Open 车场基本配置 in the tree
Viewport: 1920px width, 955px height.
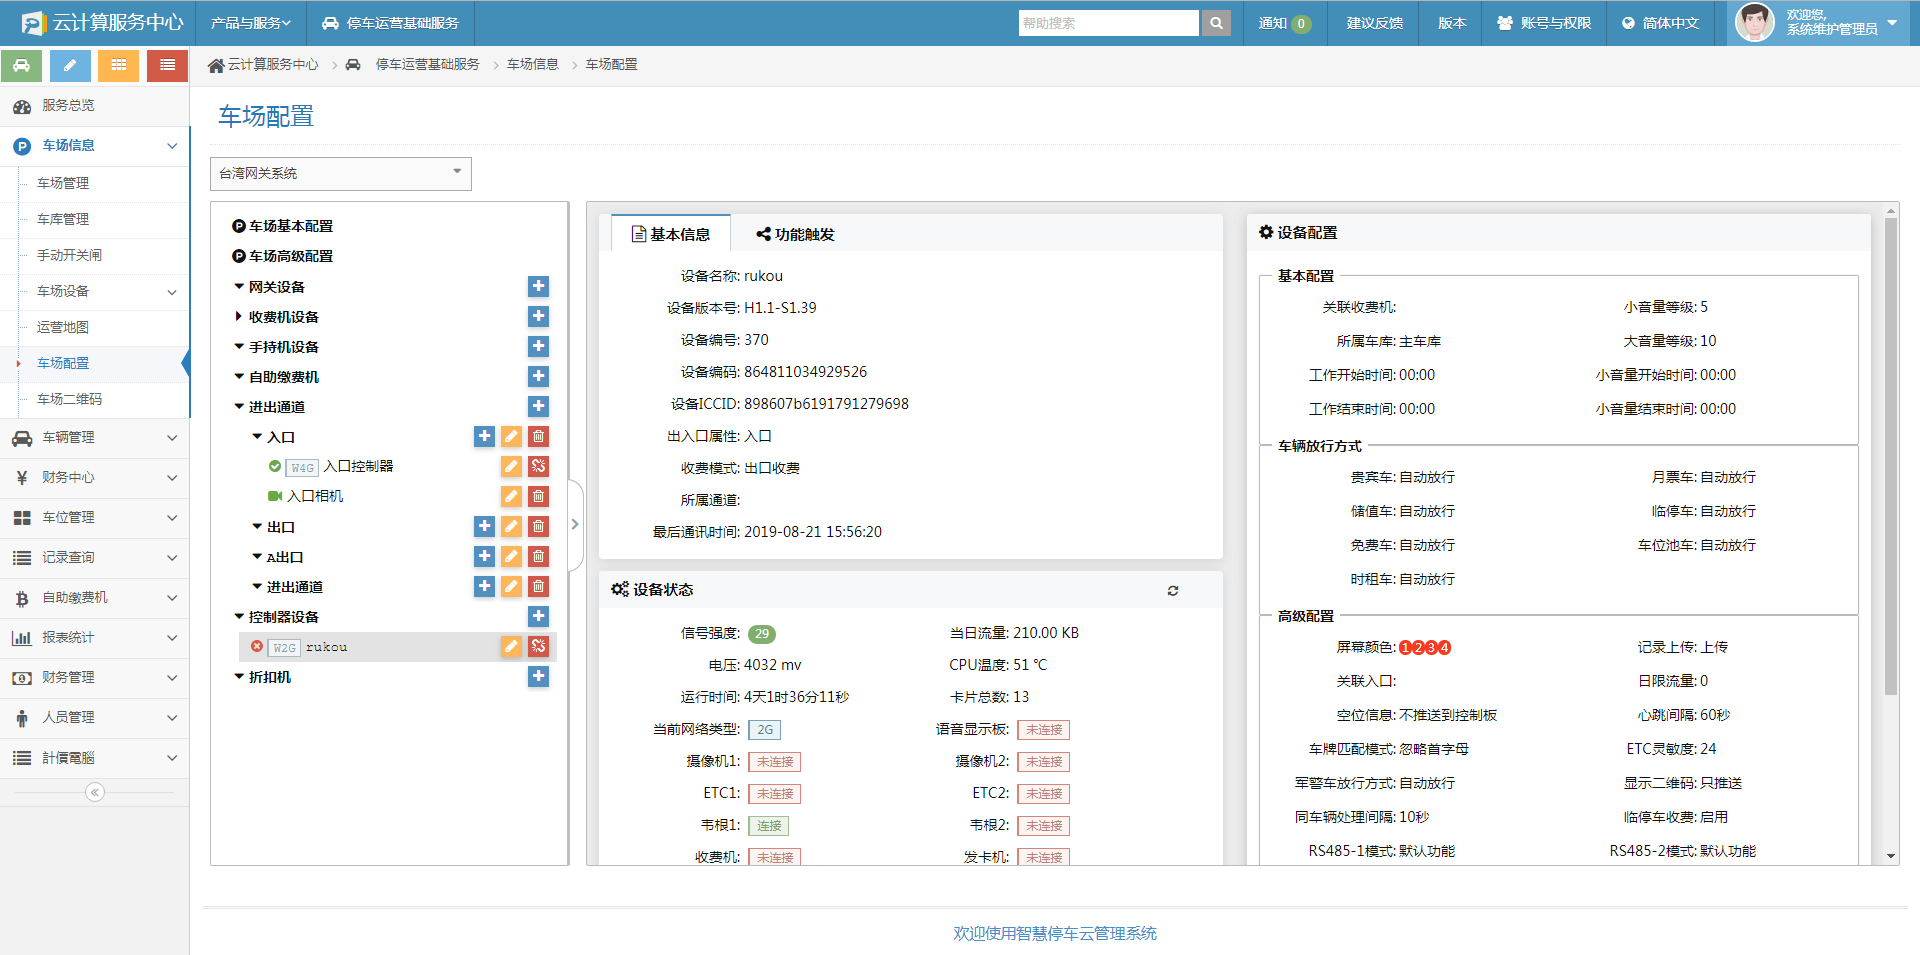click(290, 226)
